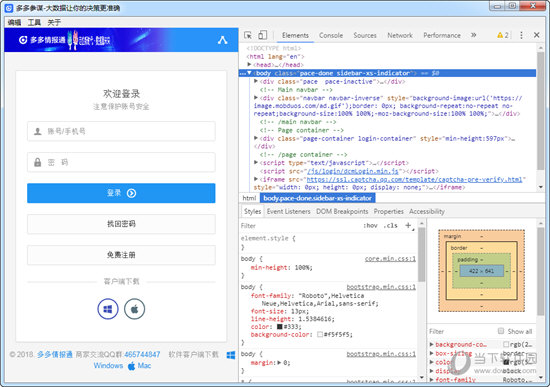Viewport: 550px width, 387px height.
Task: Expand computed box-sizing property
Action: pyautogui.click(x=432, y=353)
